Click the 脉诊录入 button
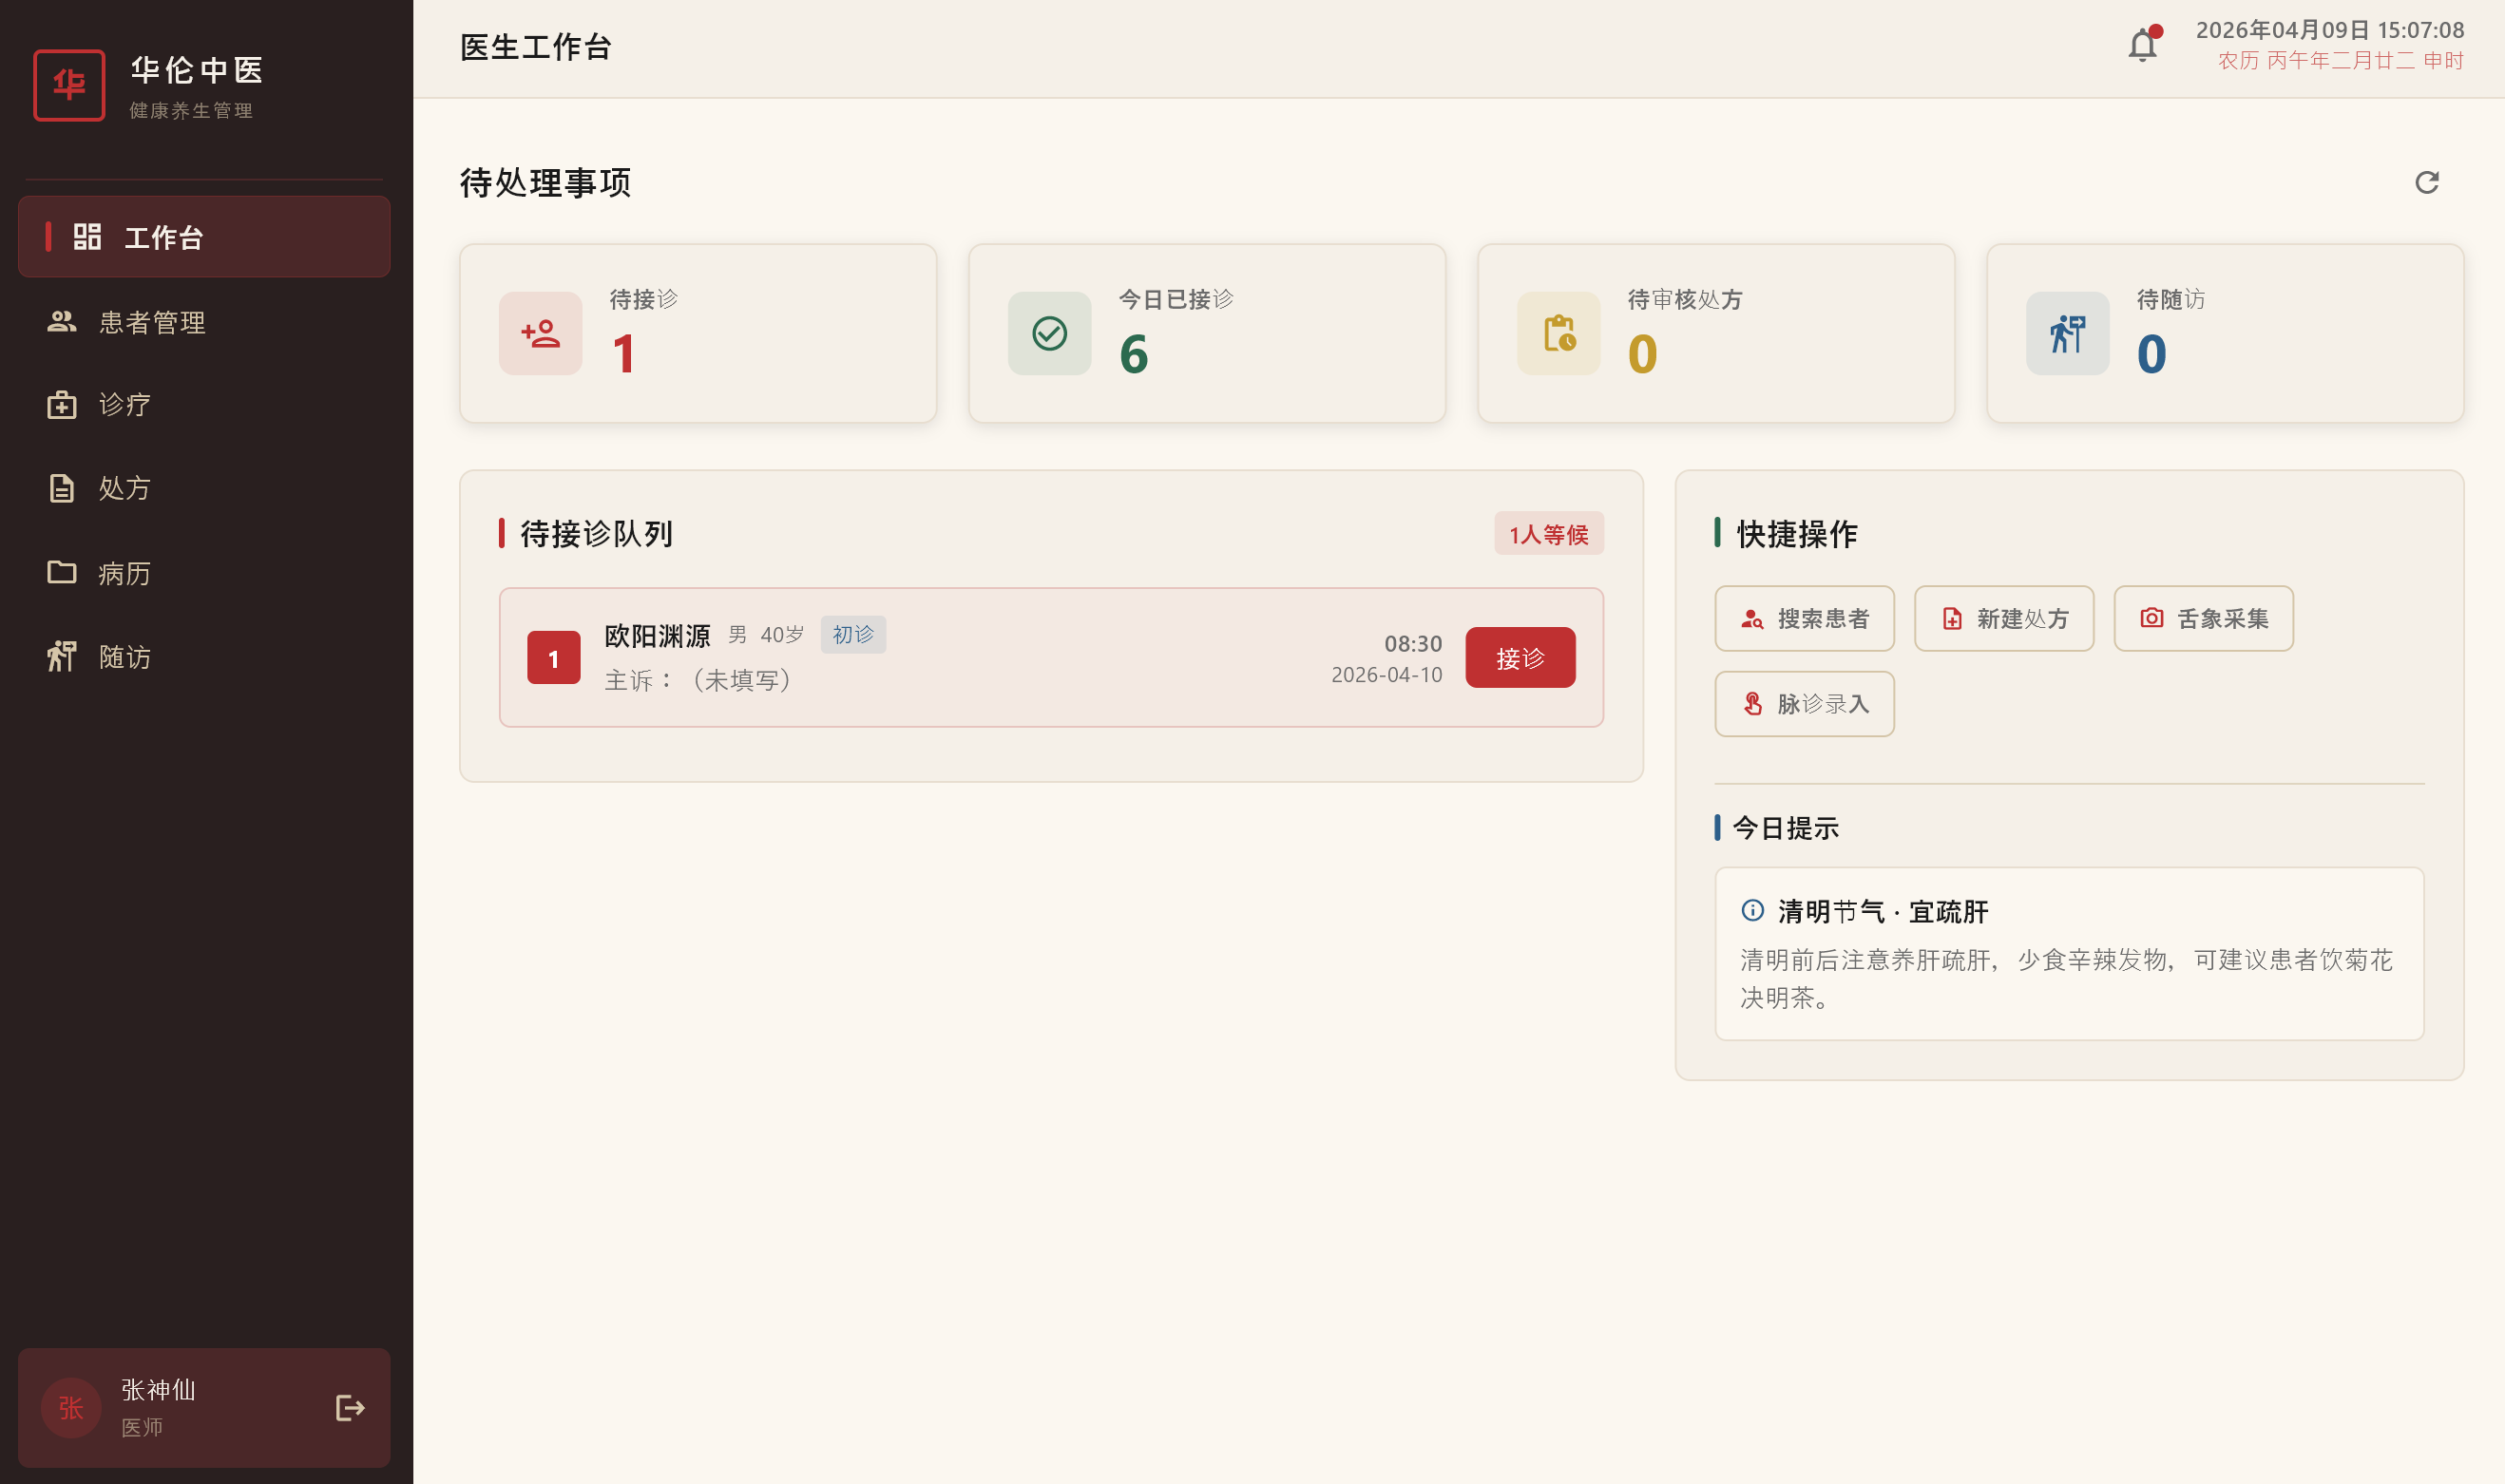 (1804, 704)
